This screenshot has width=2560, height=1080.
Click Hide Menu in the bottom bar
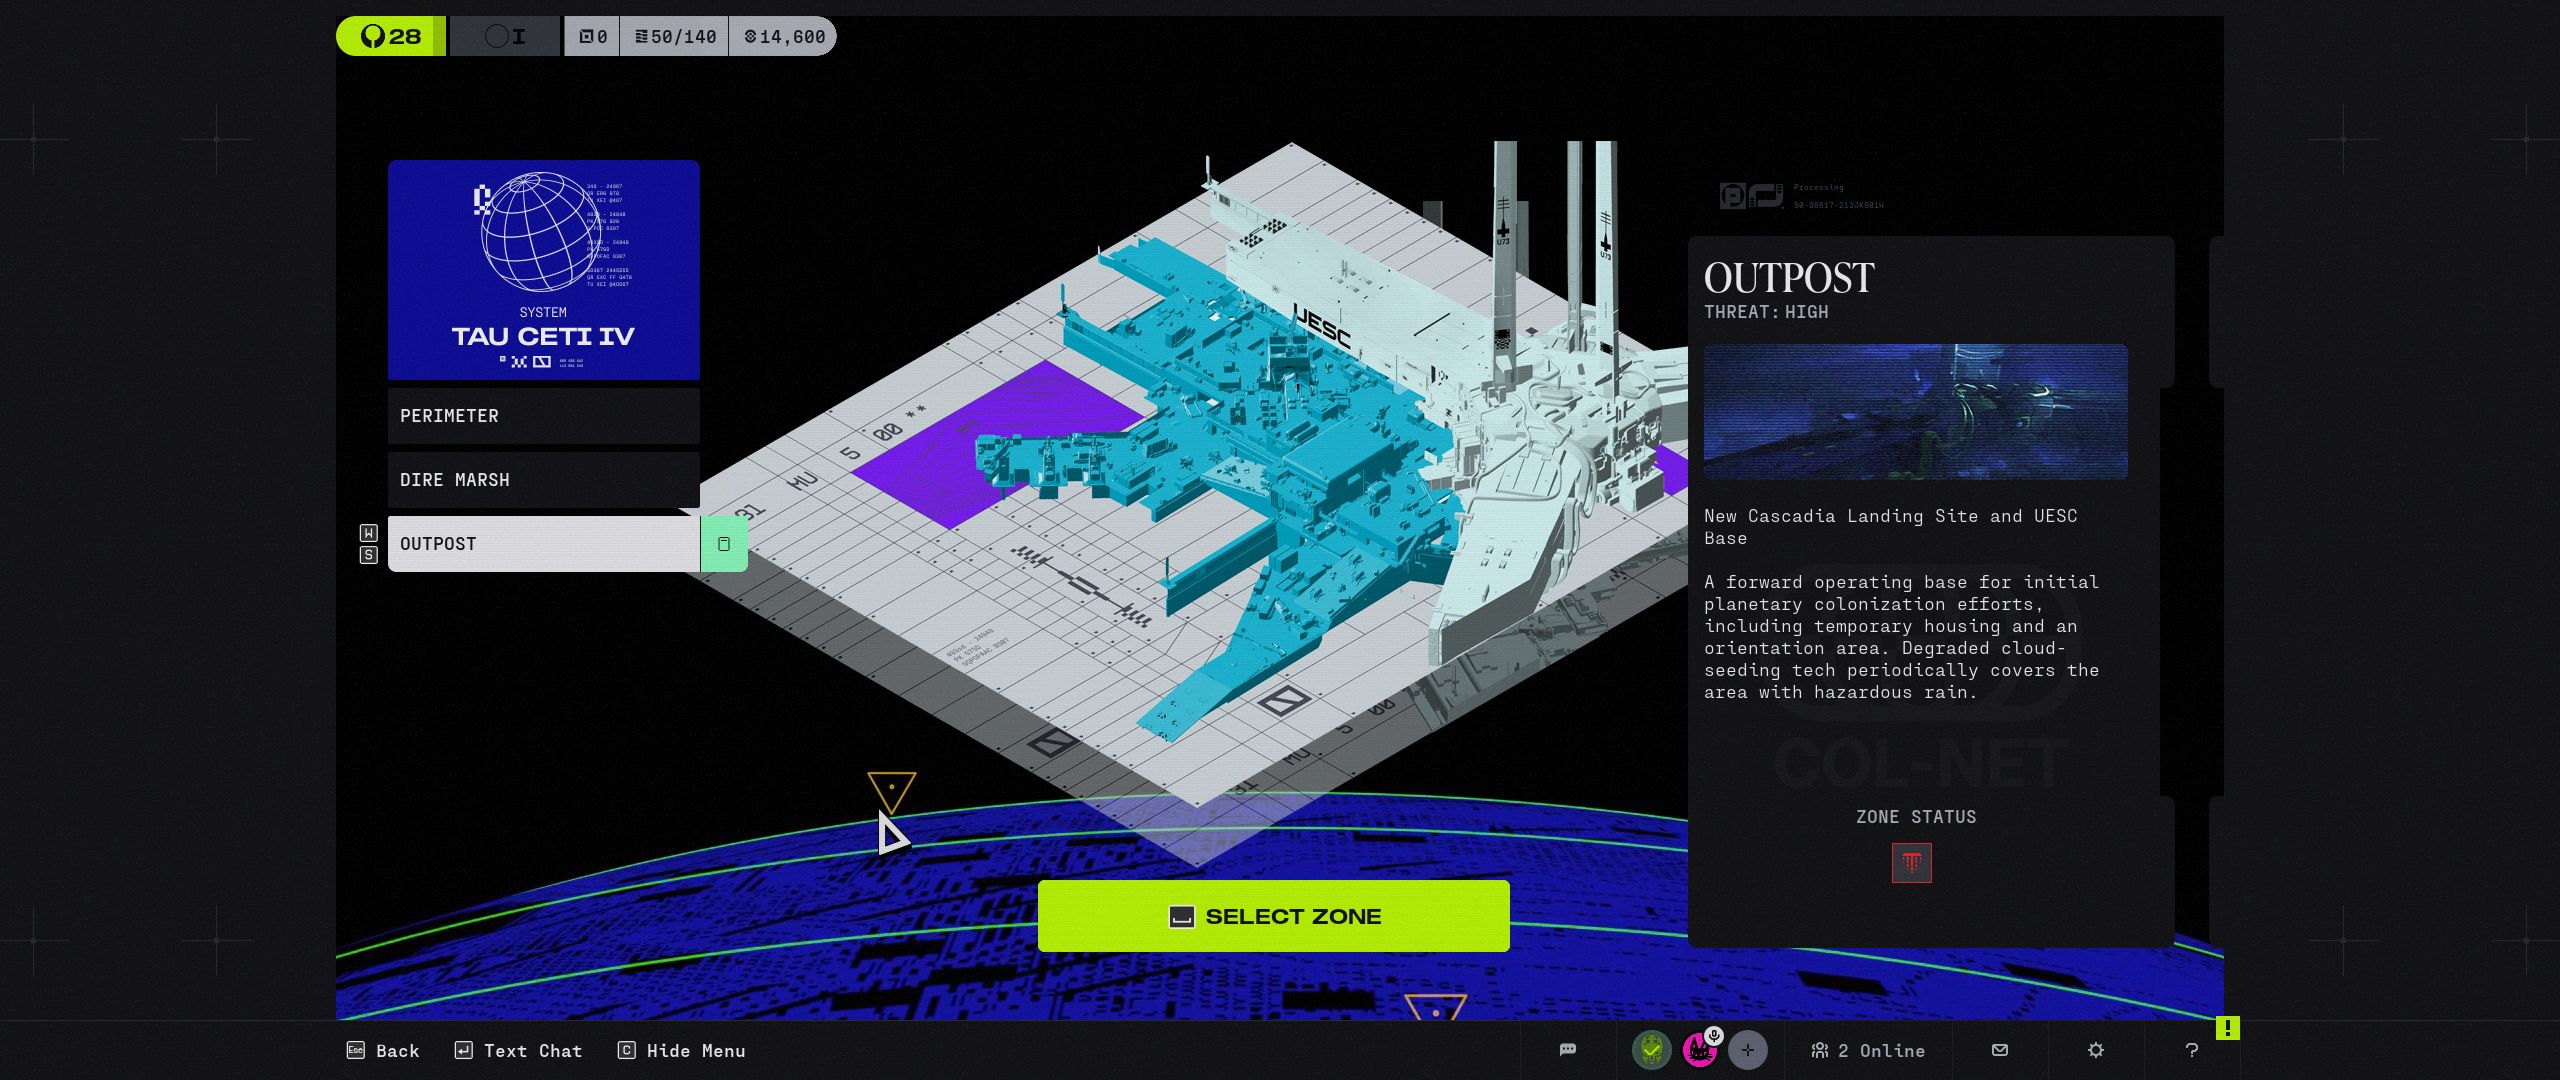click(x=681, y=1050)
